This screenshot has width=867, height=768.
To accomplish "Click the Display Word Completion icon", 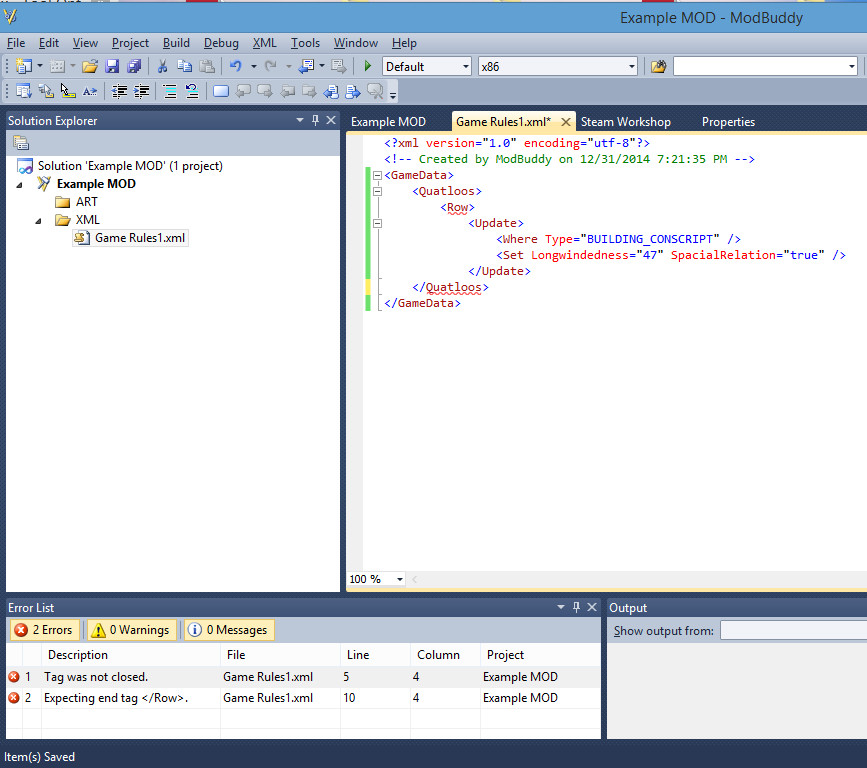I will point(90,91).
